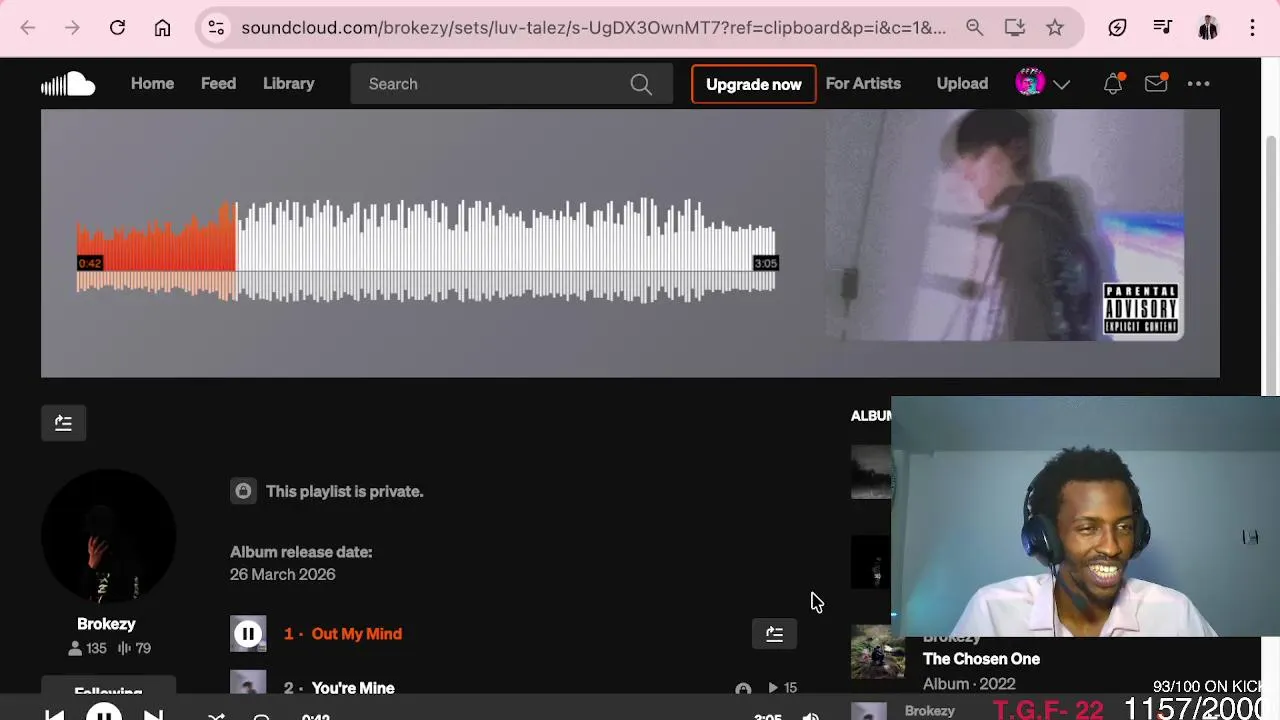Click The Chosen One album thumbnail
Image resolution: width=1280 pixels, height=720 pixels.
(878, 651)
